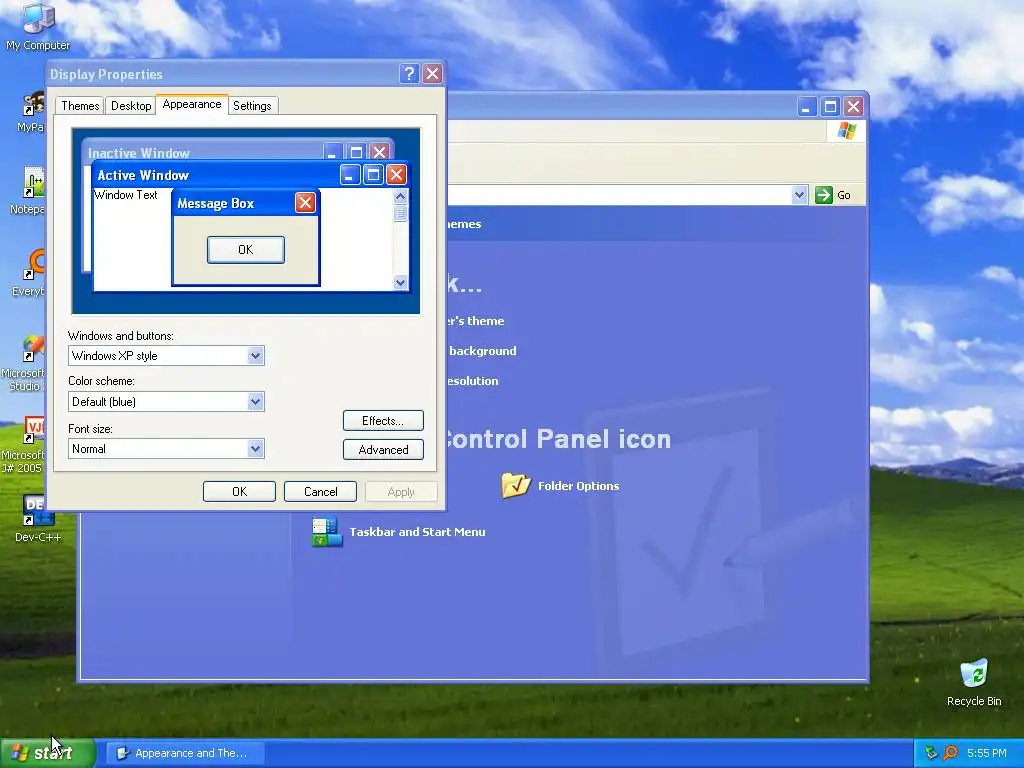Click Window Text in the preview
The width and height of the screenshot is (1024, 768).
(x=126, y=195)
